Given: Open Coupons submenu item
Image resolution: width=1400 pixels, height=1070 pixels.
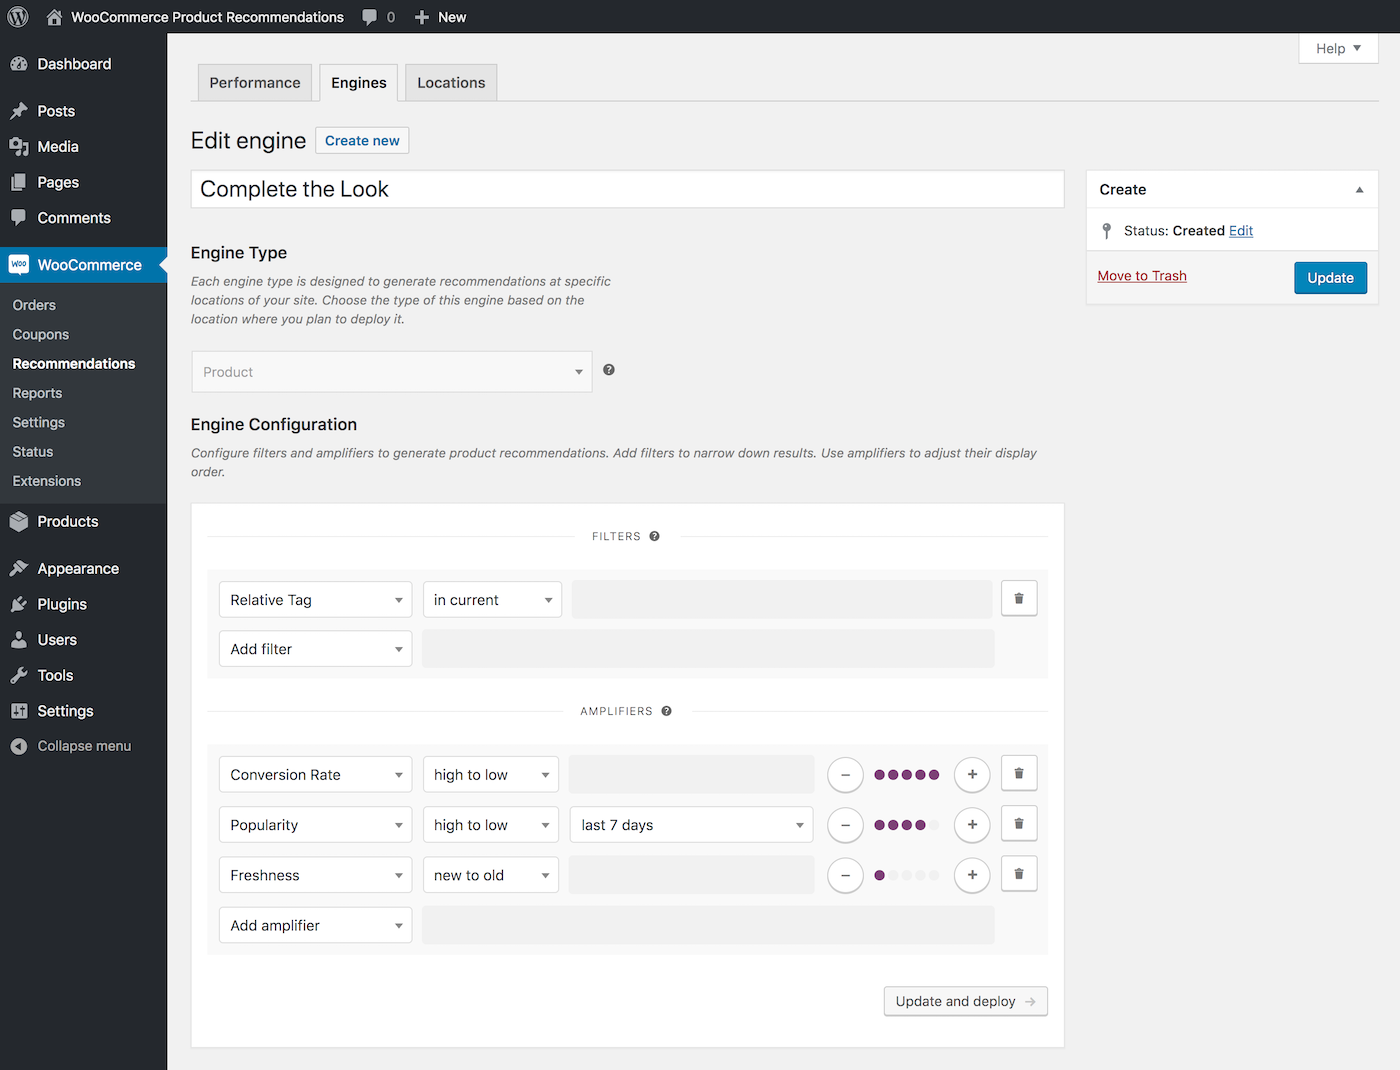Looking at the screenshot, I should [41, 335].
